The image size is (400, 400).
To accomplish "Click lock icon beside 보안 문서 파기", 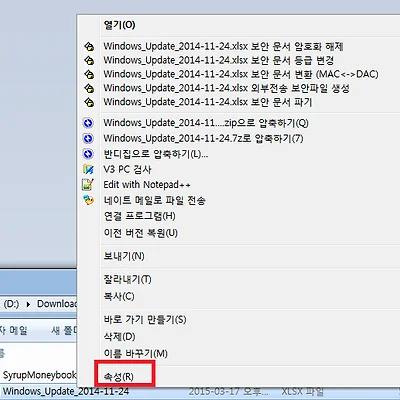I will tap(89, 102).
